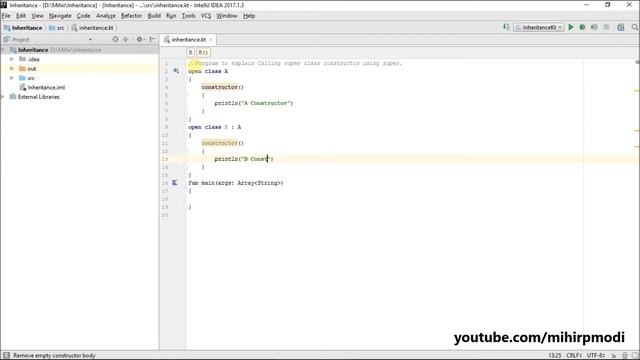Image resolution: width=640 pixels, height=360 pixels.
Task: Click the first-line comment about super class constructor
Action: tap(295, 63)
